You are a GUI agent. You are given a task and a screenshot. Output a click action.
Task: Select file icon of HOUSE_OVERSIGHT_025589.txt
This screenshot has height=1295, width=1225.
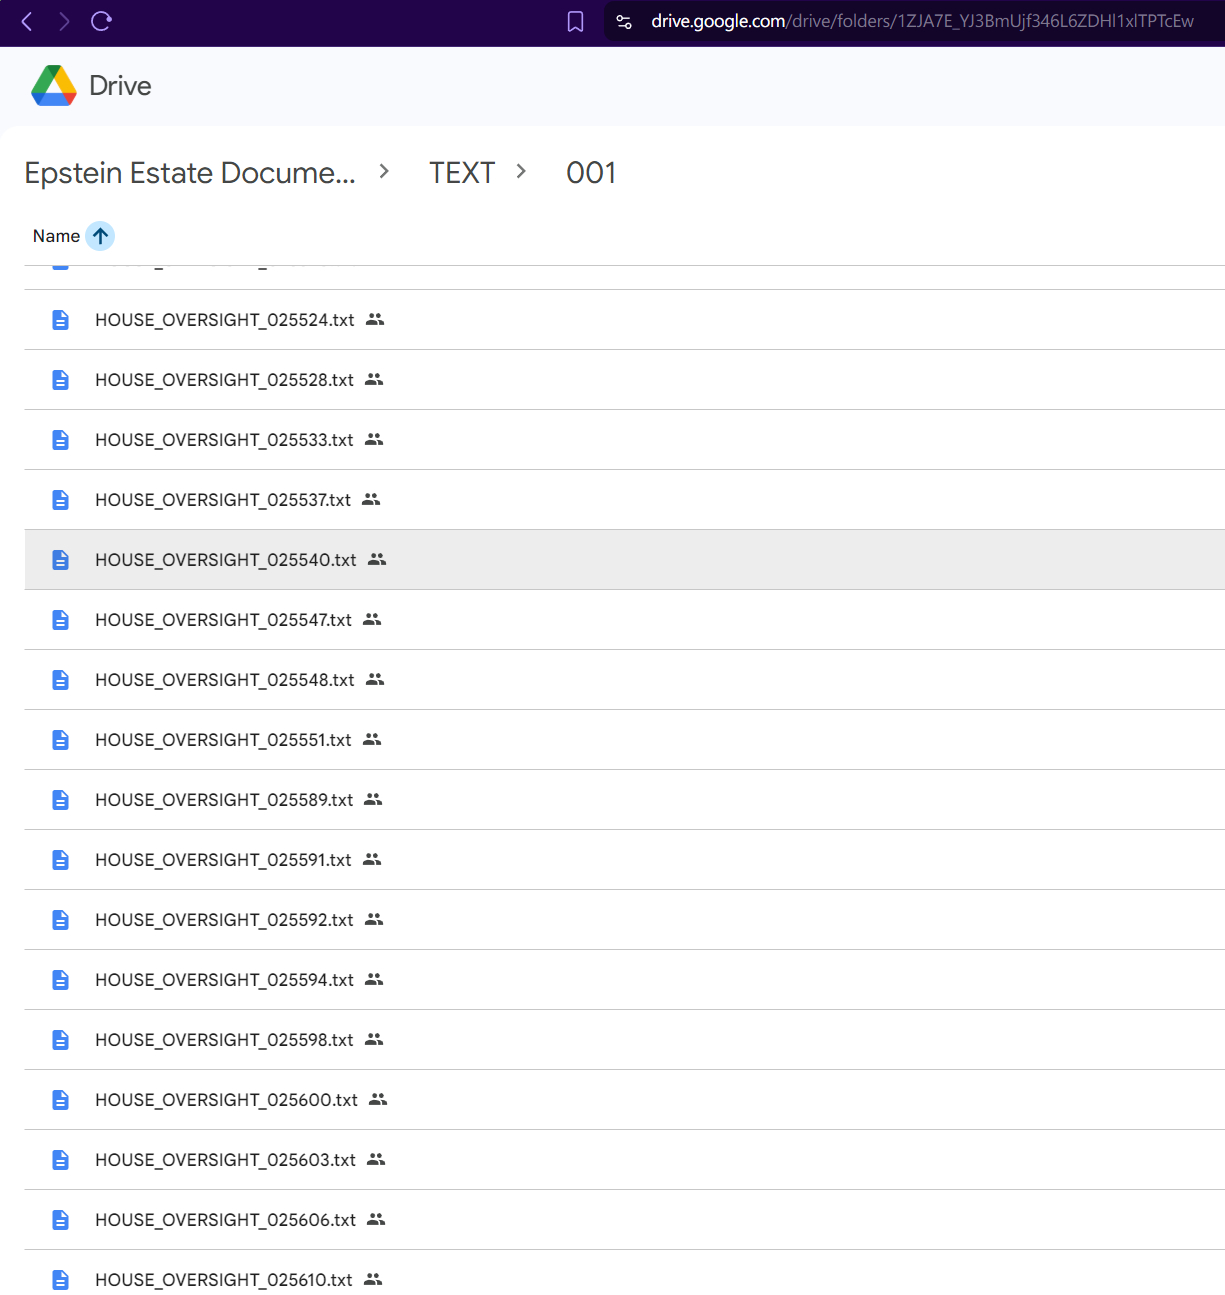click(x=61, y=800)
